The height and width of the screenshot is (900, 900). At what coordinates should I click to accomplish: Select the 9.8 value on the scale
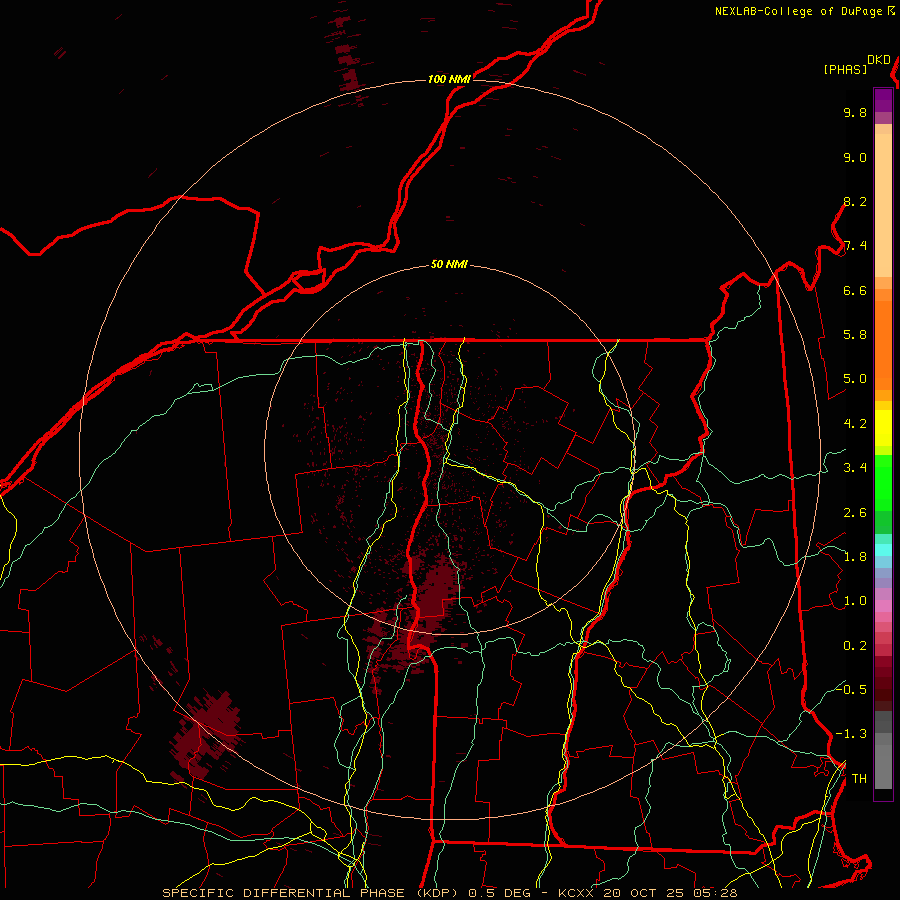coord(855,112)
